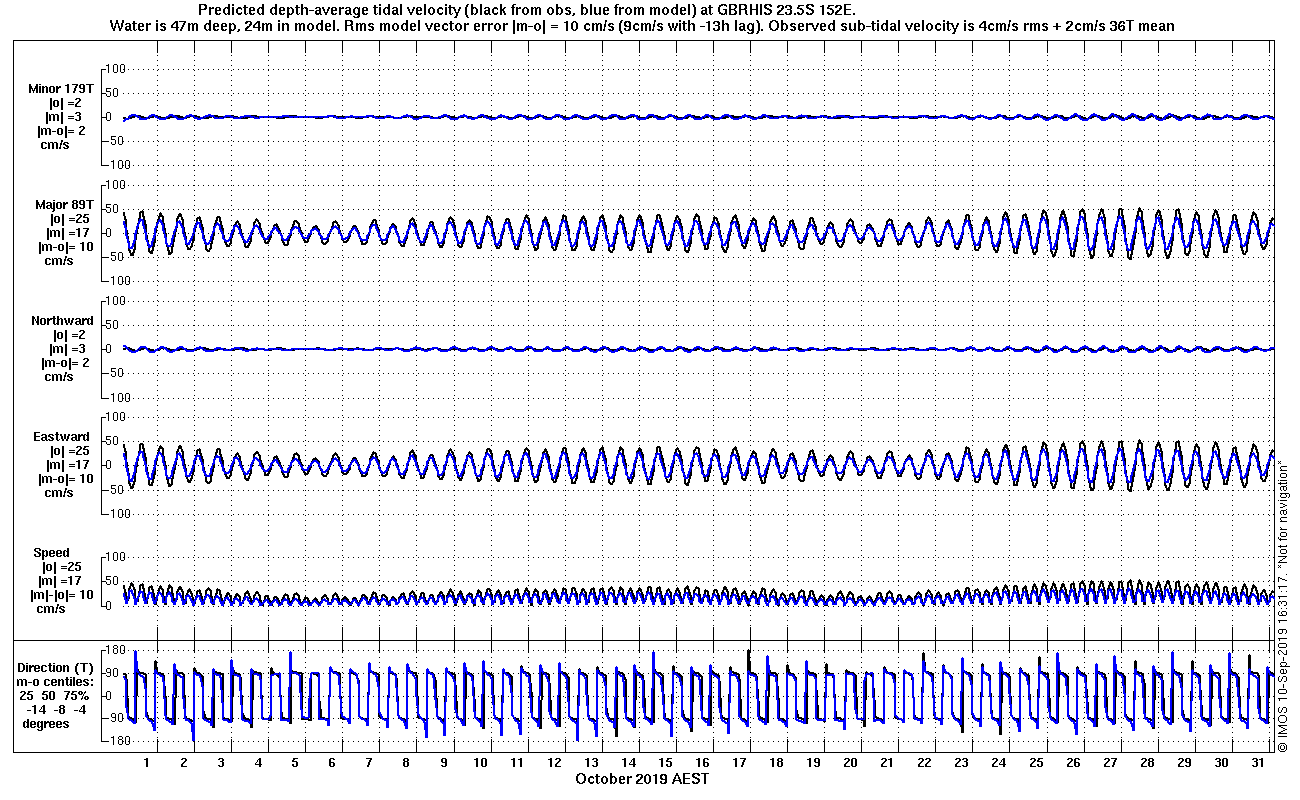Click day 1 on the date axis
This screenshot has width=1300, height=800.
click(x=147, y=763)
